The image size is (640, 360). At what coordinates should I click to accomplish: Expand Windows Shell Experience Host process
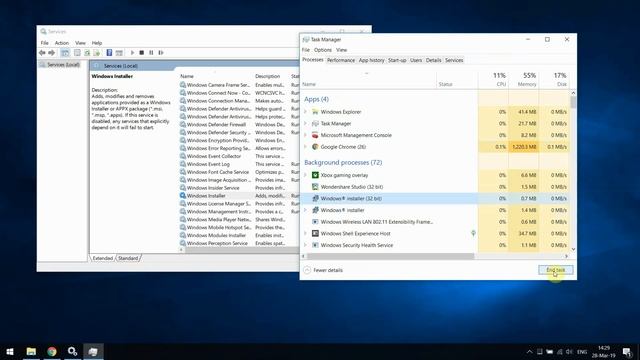click(x=305, y=233)
